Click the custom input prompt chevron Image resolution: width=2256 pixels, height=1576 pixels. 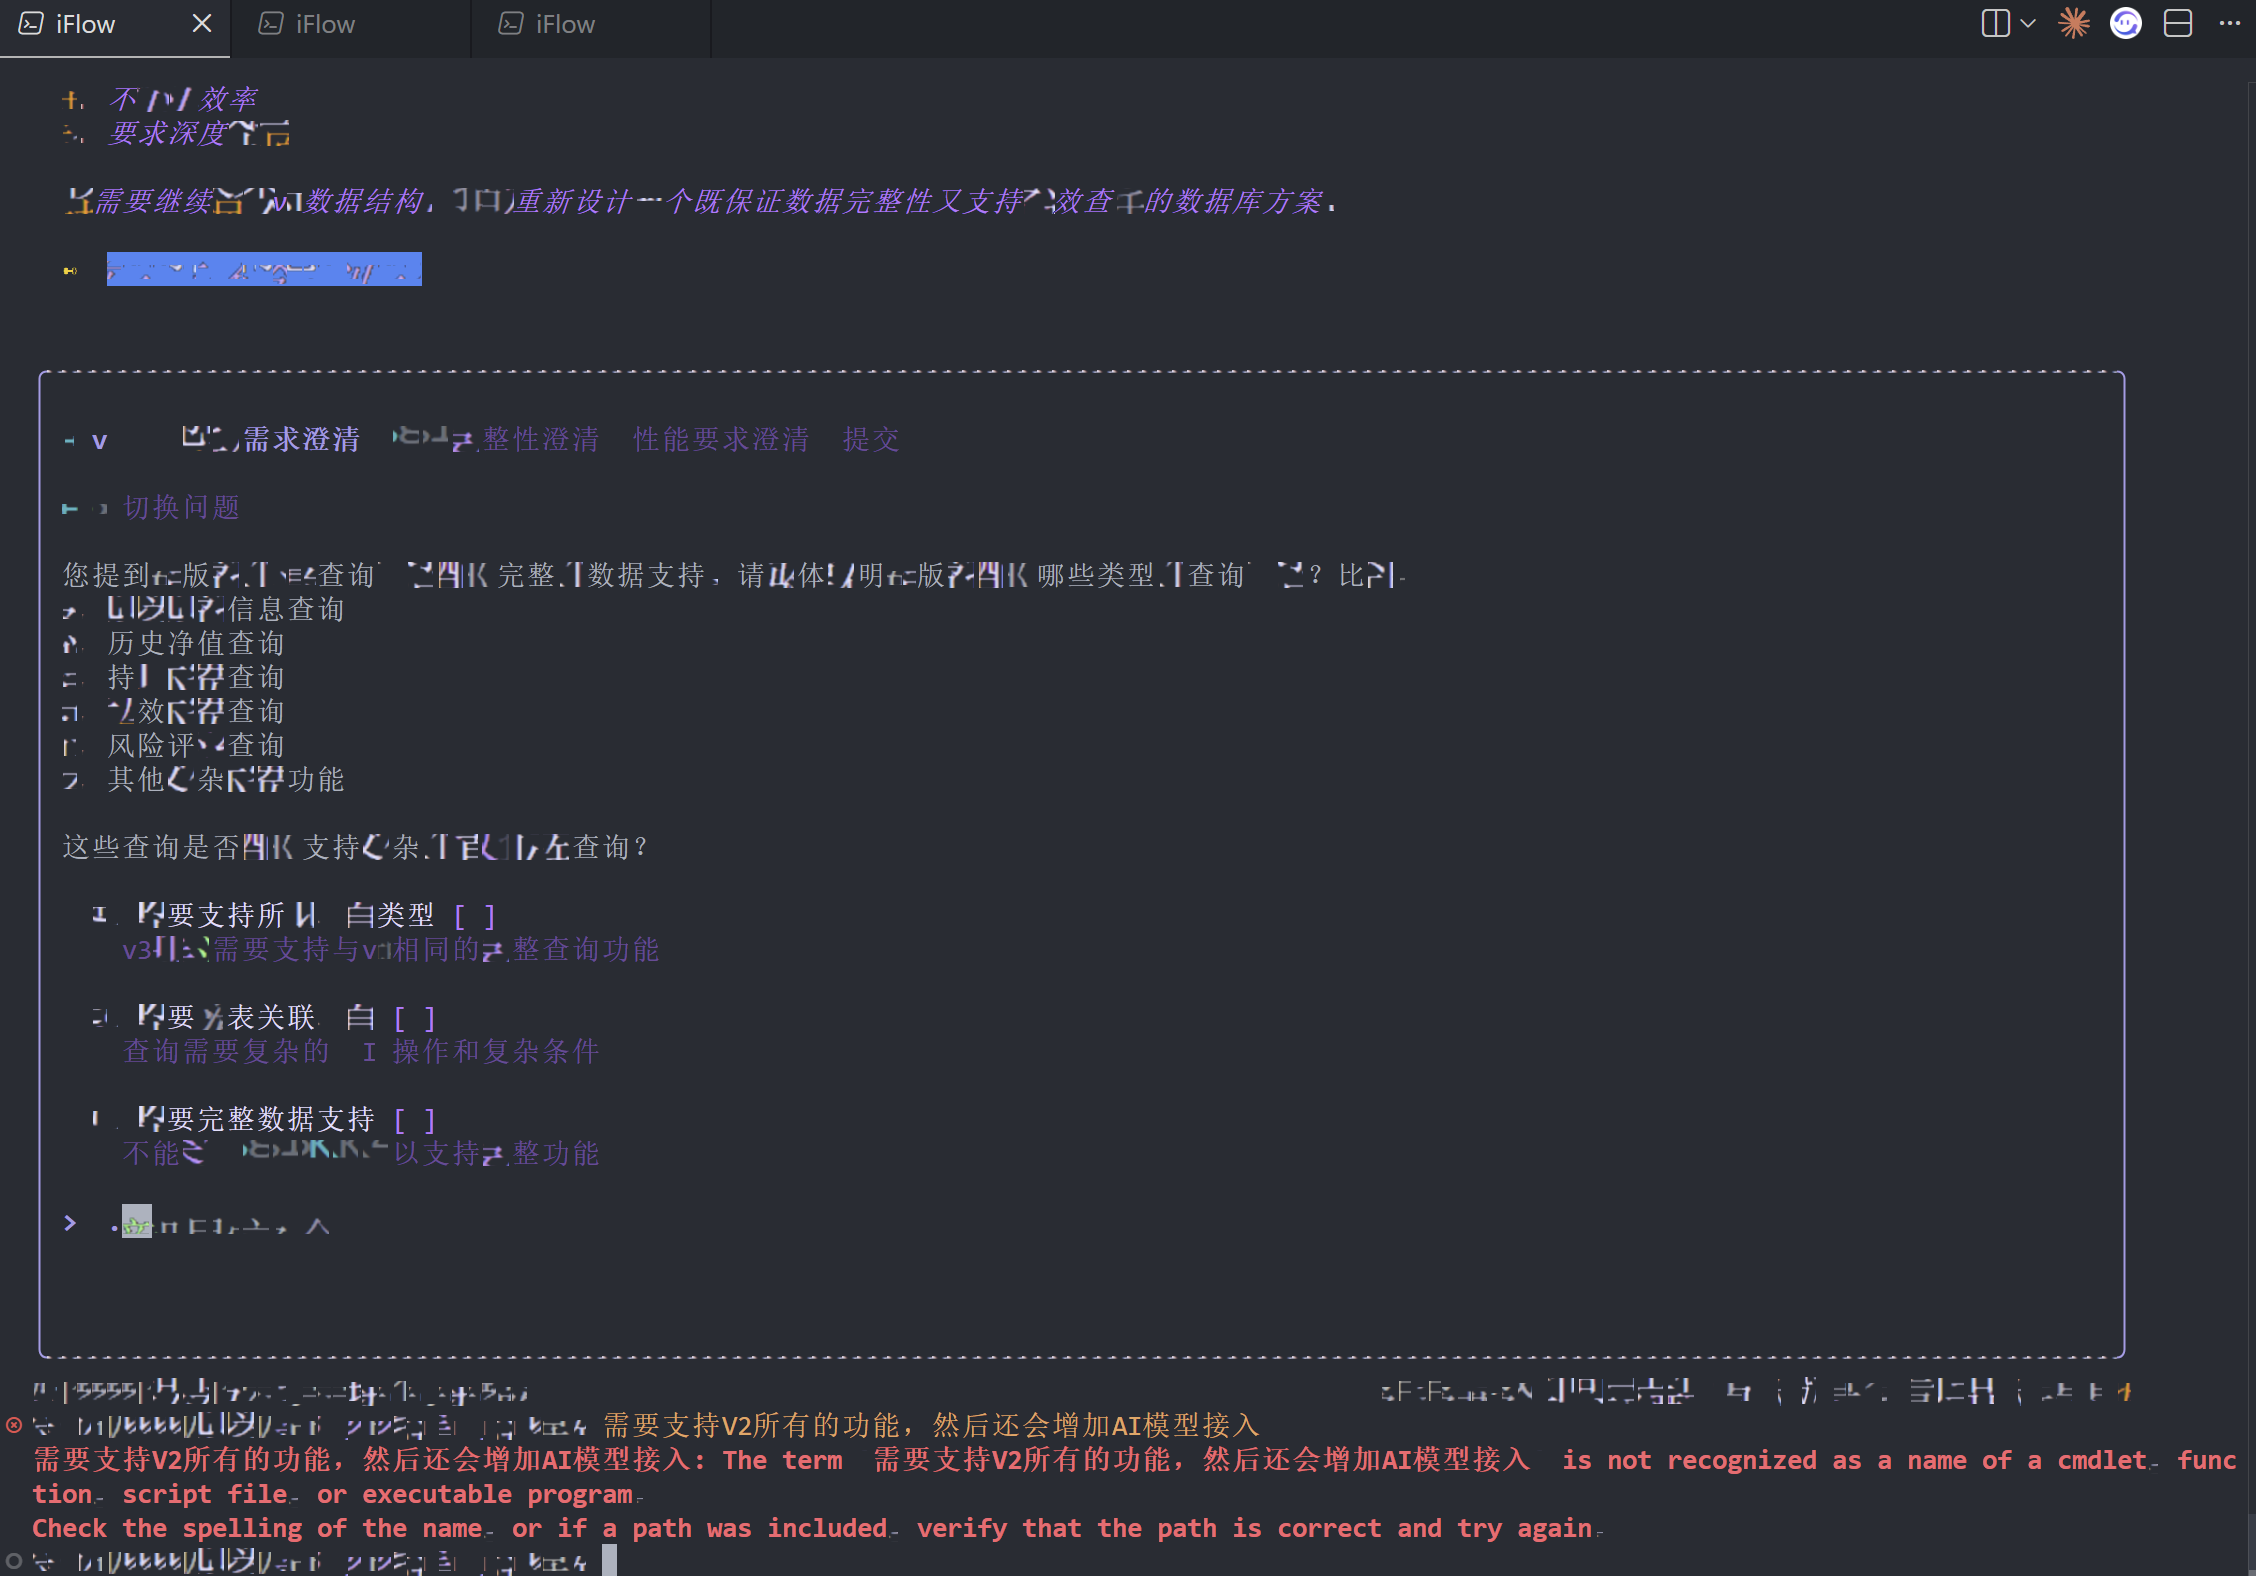coord(70,1223)
